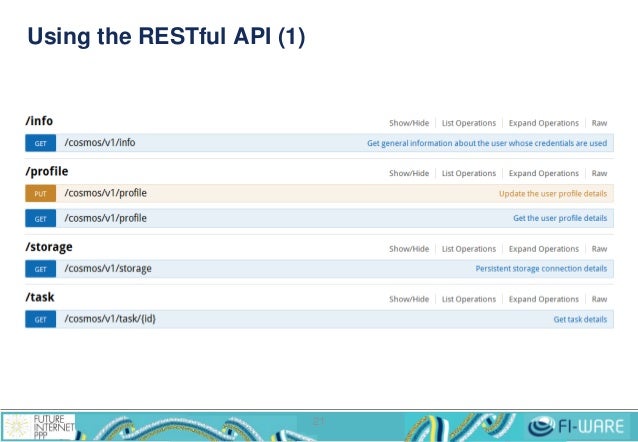Click the GET badge for /cosmos/v1/task/{id}

[40, 319]
